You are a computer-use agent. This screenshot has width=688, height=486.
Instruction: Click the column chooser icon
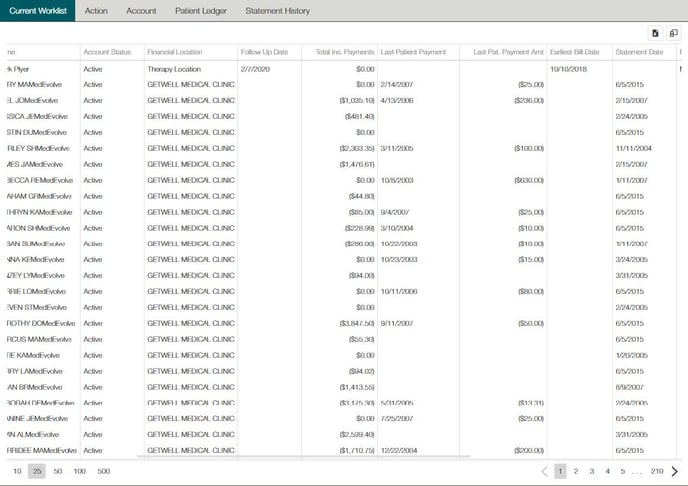[674, 33]
